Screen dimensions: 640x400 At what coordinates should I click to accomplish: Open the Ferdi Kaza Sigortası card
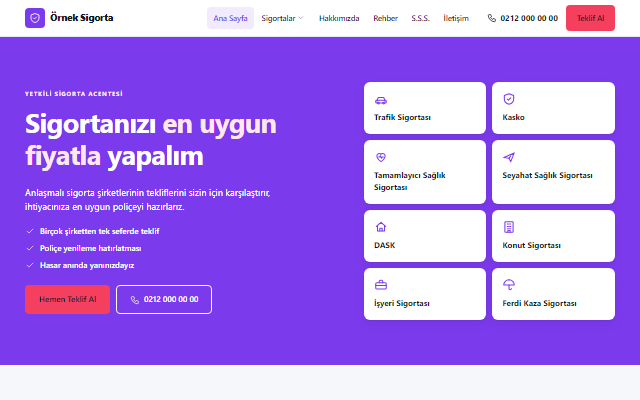pyautogui.click(x=553, y=294)
